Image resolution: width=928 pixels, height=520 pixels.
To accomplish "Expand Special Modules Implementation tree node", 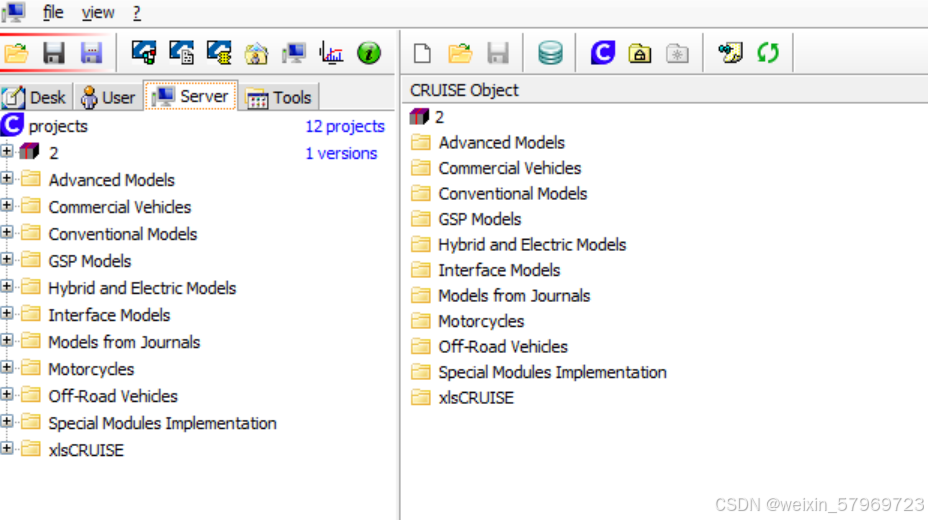I will click(7, 421).
